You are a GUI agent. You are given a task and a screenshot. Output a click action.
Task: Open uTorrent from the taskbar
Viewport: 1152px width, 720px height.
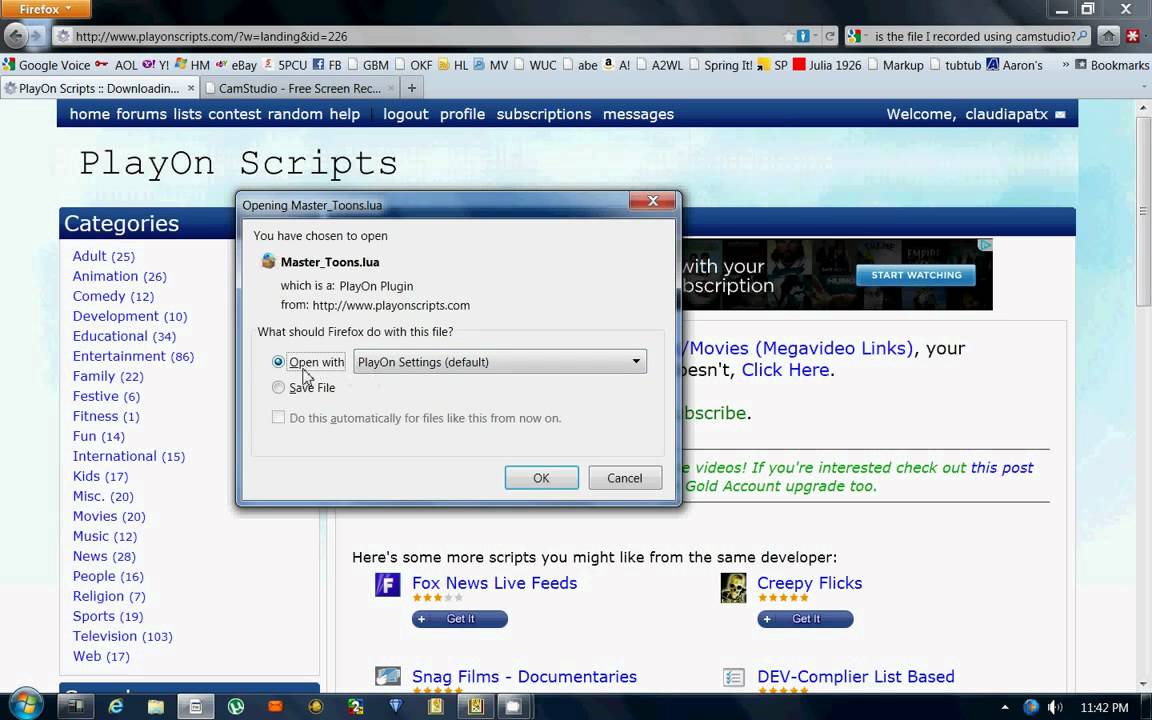tap(236, 707)
